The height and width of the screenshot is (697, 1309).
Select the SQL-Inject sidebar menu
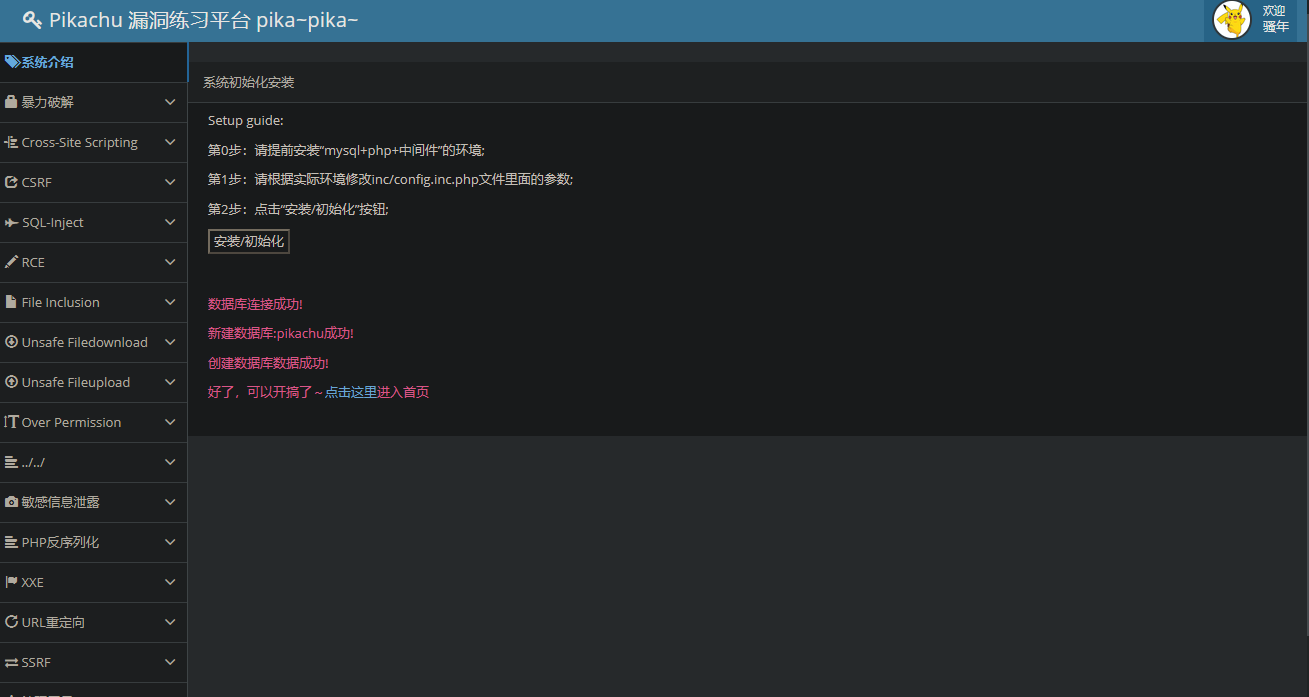point(93,222)
